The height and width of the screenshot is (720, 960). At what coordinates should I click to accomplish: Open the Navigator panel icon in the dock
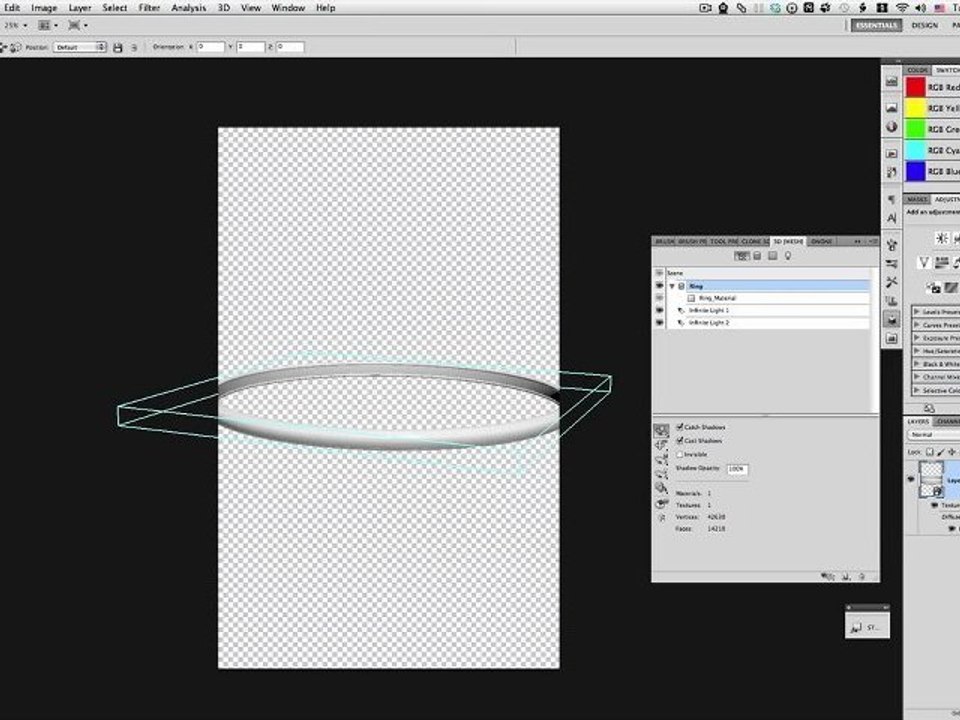[x=891, y=108]
